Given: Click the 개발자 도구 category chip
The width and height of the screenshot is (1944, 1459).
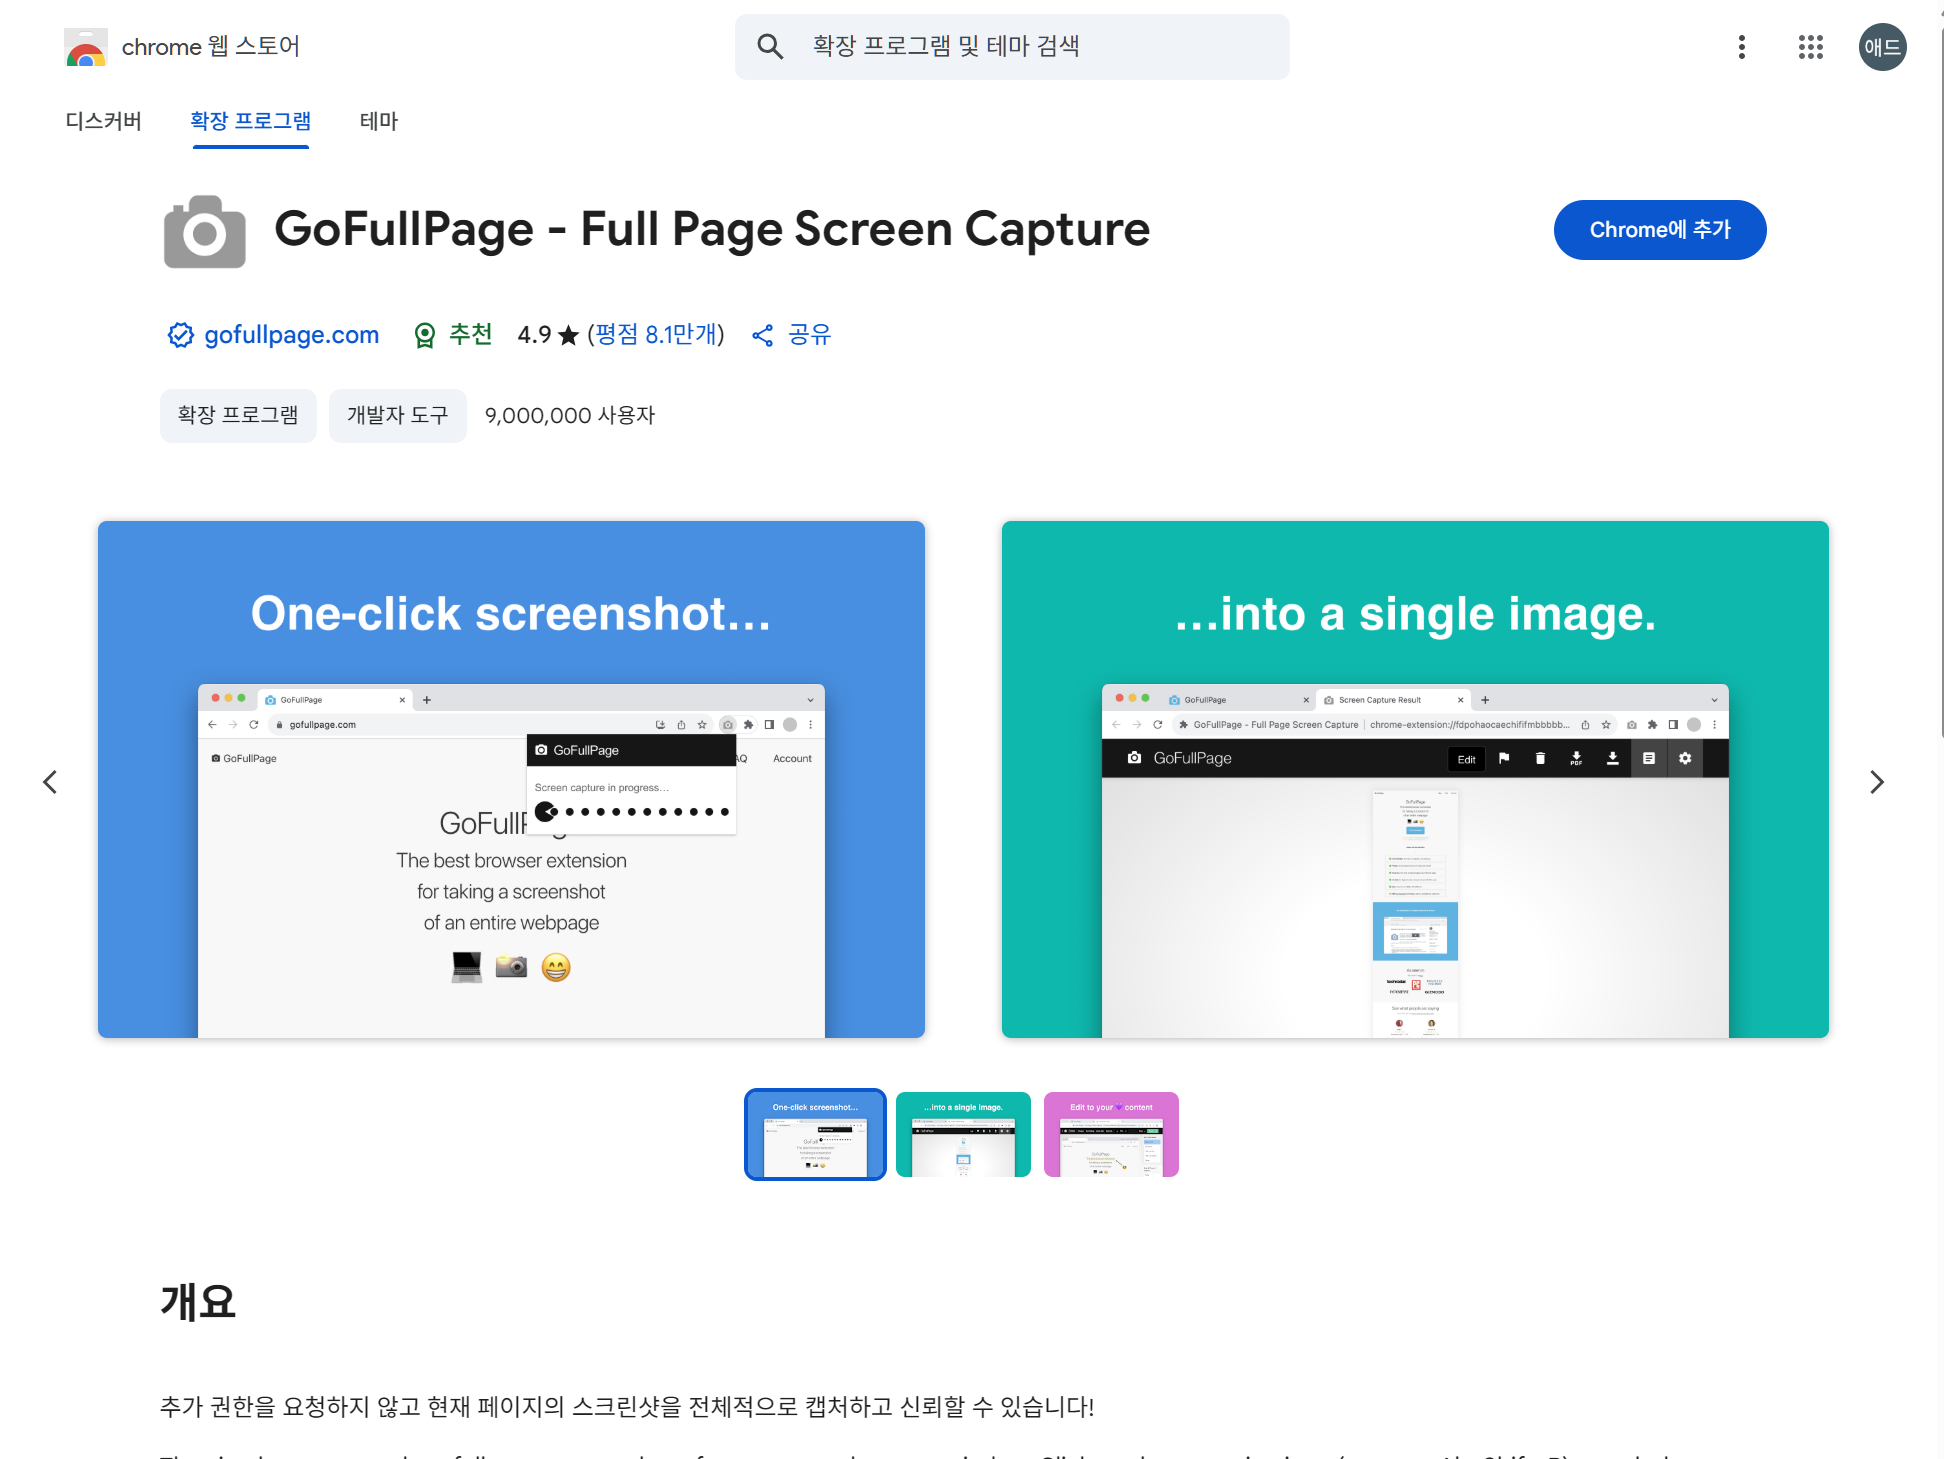Looking at the screenshot, I should click(x=397, y=415).
